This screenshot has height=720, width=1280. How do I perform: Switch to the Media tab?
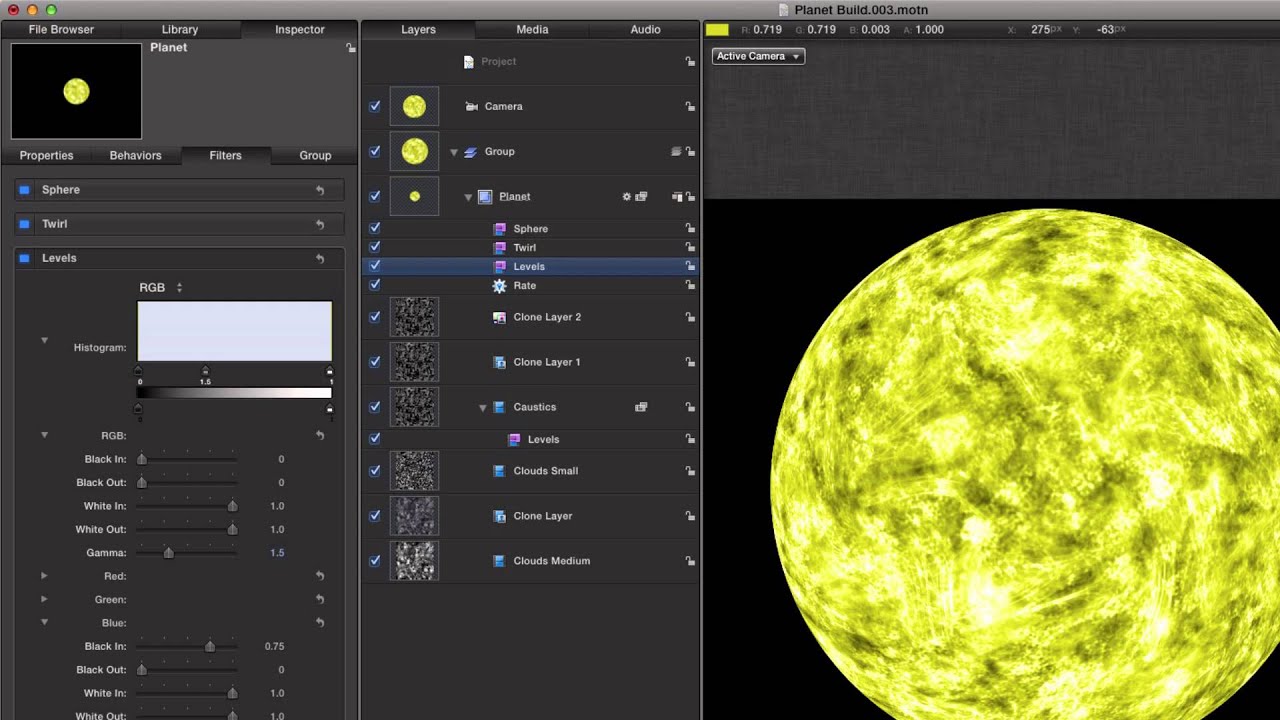532,30
